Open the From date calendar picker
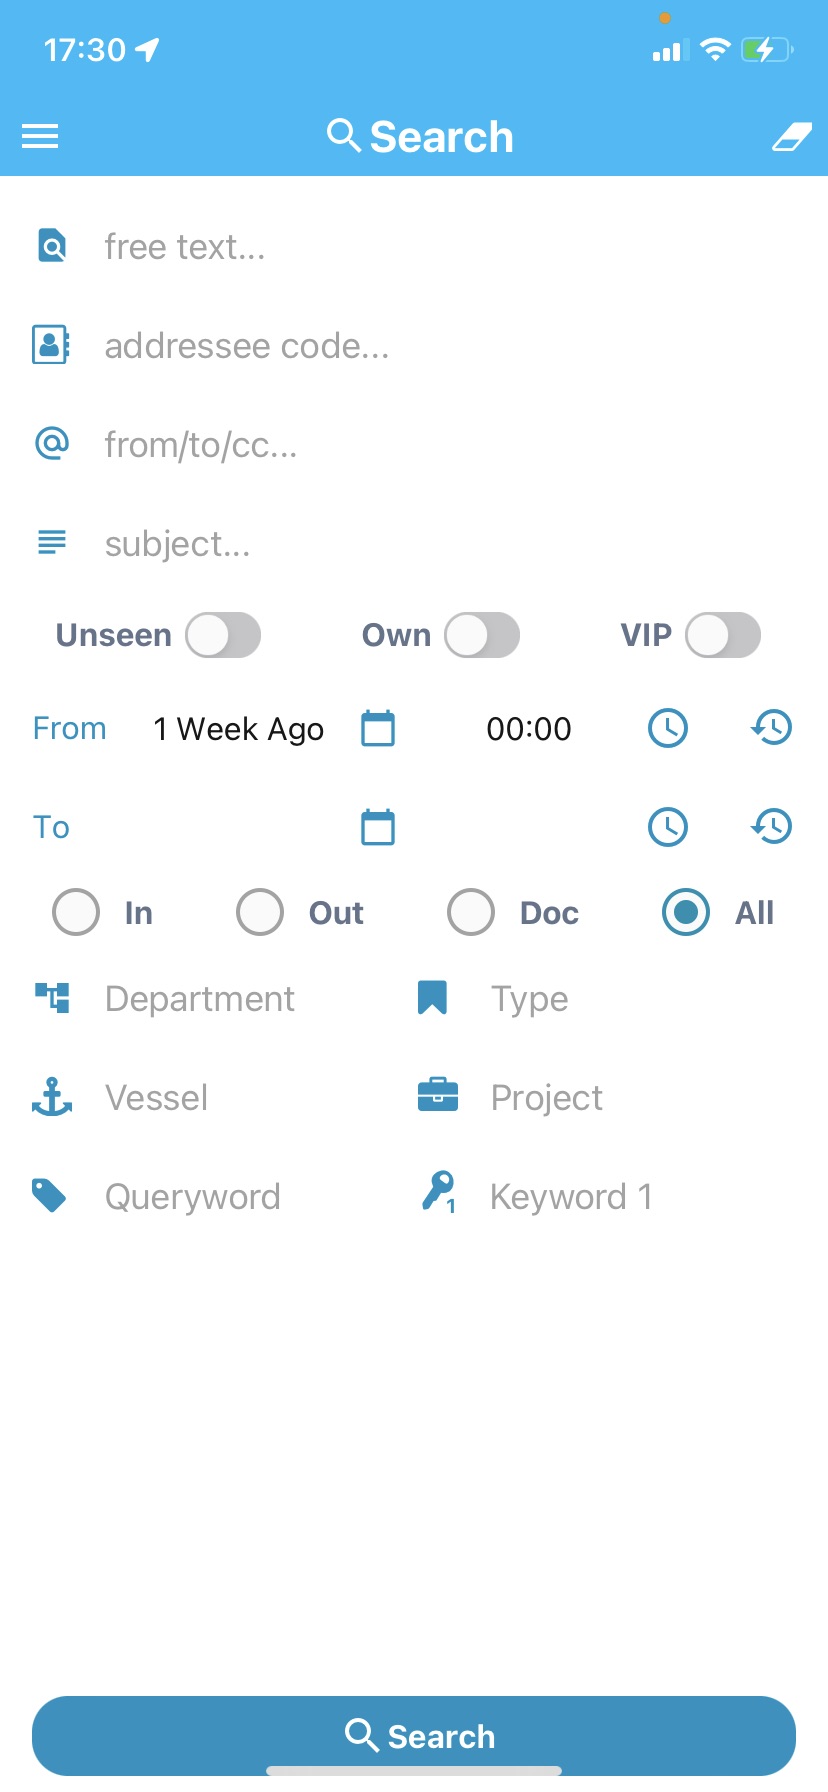 [378, 728]
